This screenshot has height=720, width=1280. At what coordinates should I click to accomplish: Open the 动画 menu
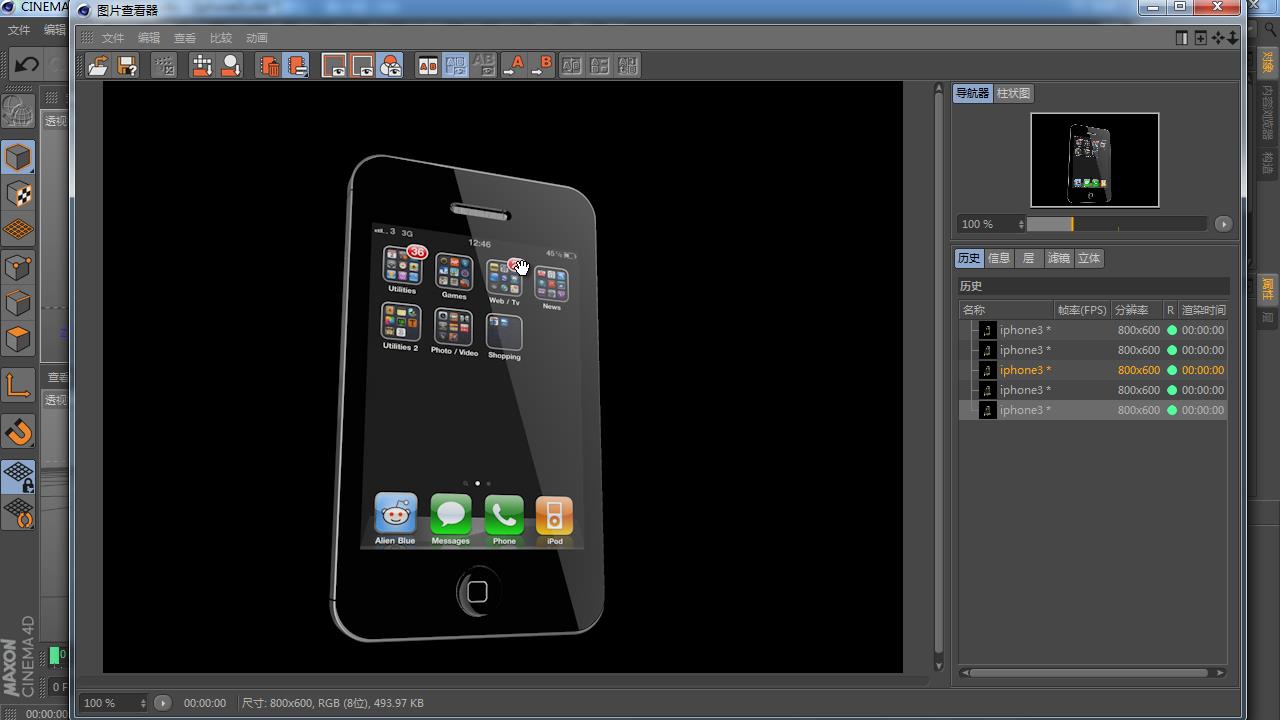[257, 38]
